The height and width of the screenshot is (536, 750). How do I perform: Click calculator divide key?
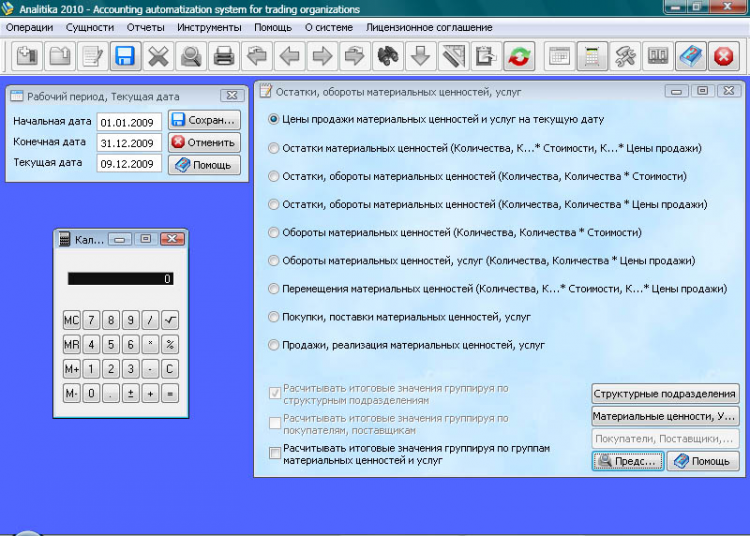tap(150, 320)
